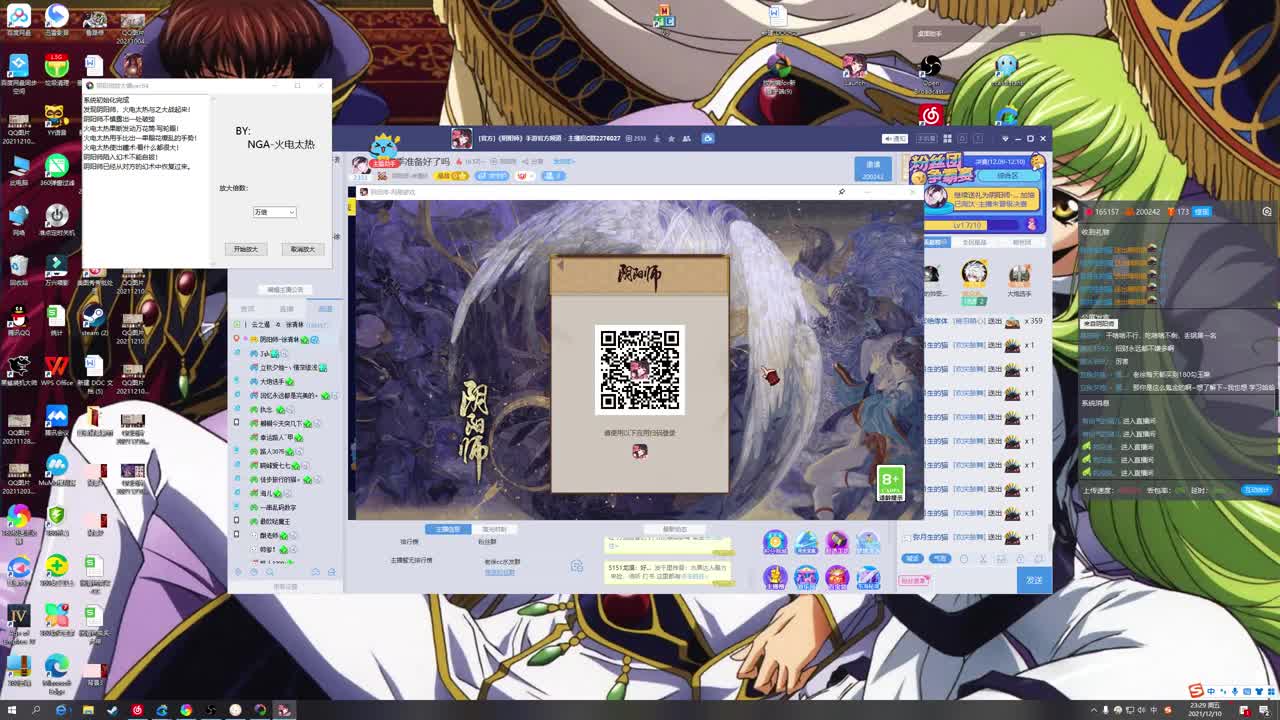
Task: Select the highlighted 主播信息 tab below video
Action: (x=449, y=529)
